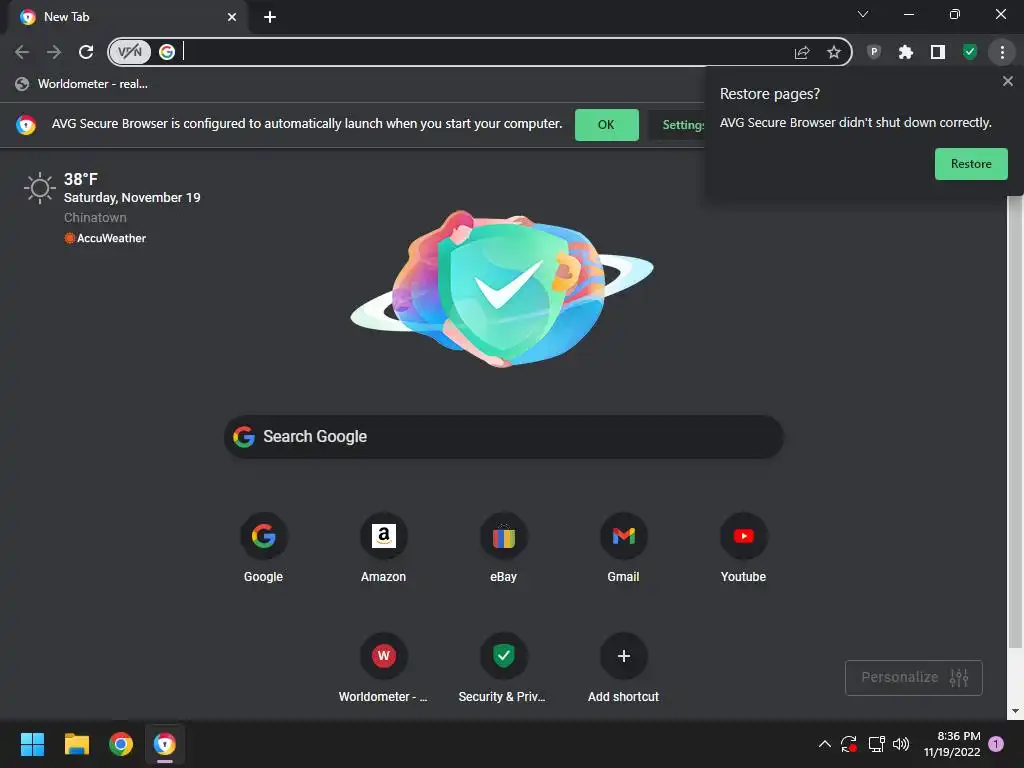Go back to the previous page

22,52
